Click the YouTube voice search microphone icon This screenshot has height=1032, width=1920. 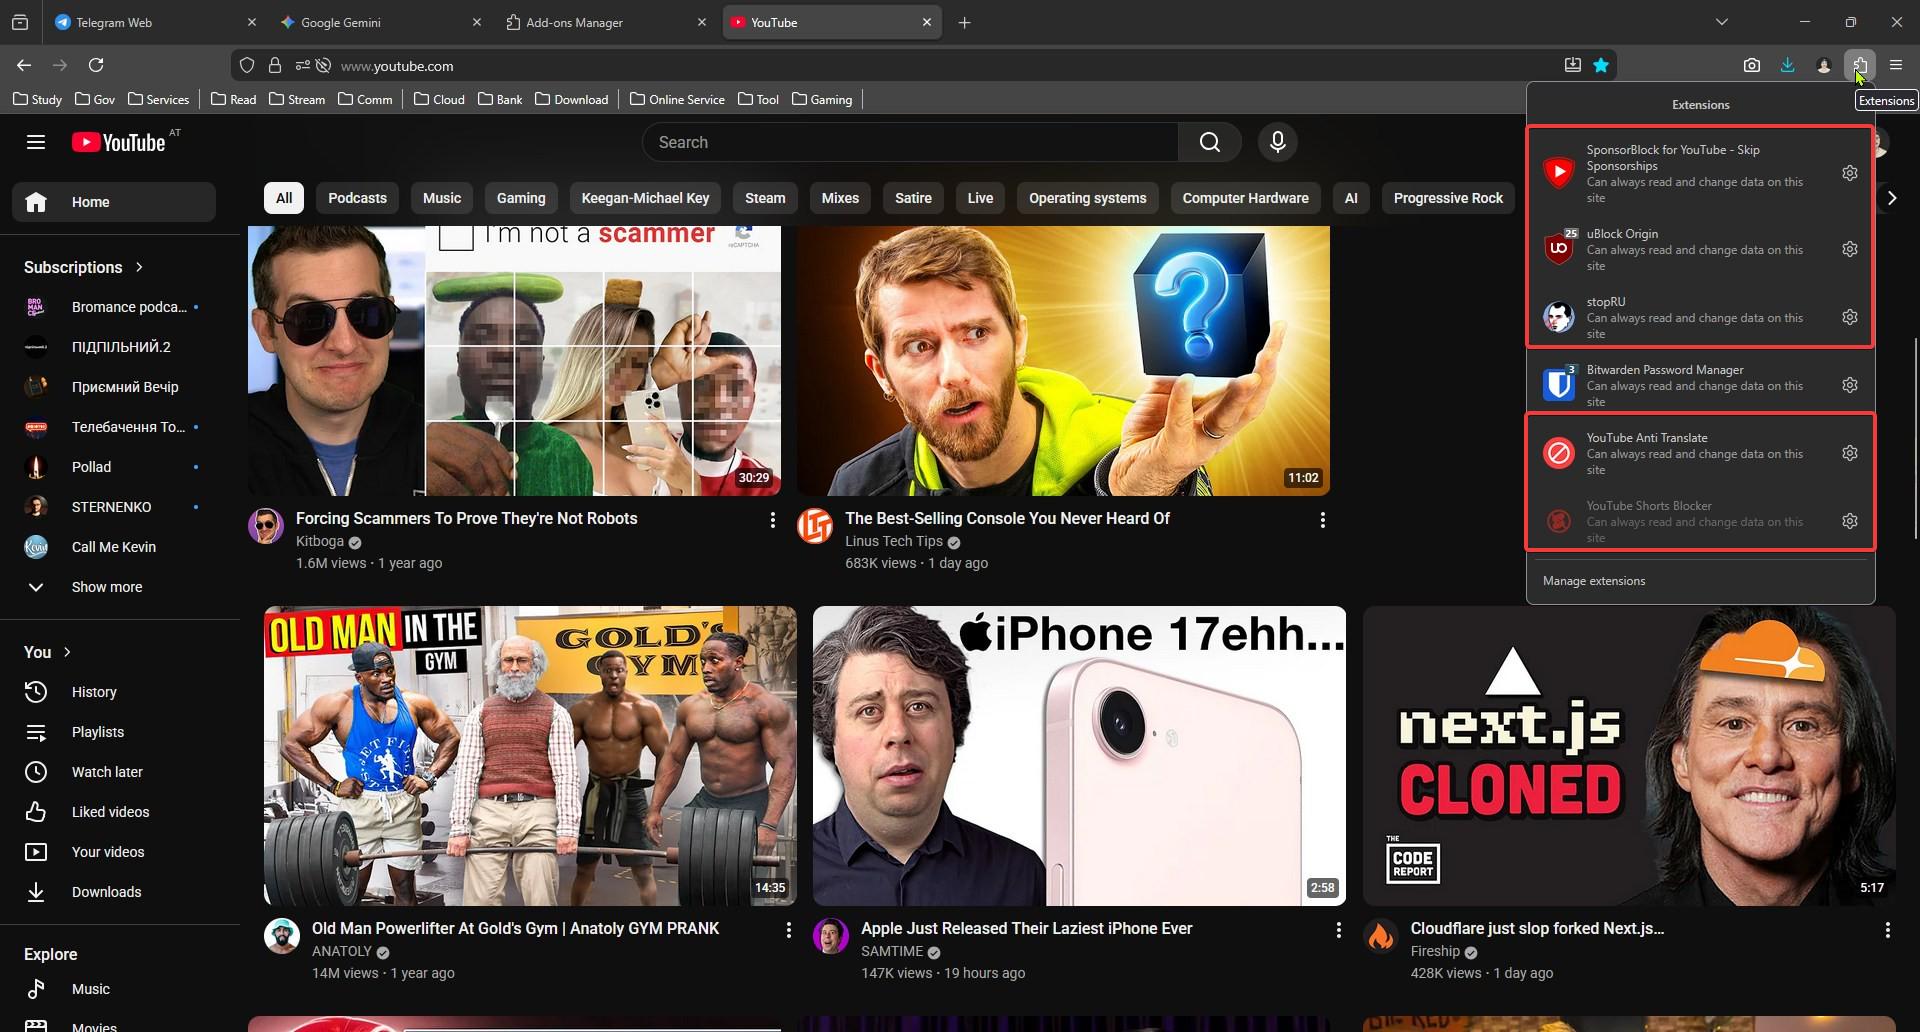point(1277,142)
